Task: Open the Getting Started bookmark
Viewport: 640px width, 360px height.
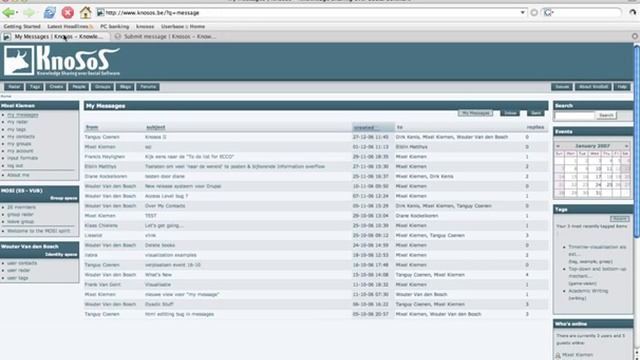Action: click(22, 27)
